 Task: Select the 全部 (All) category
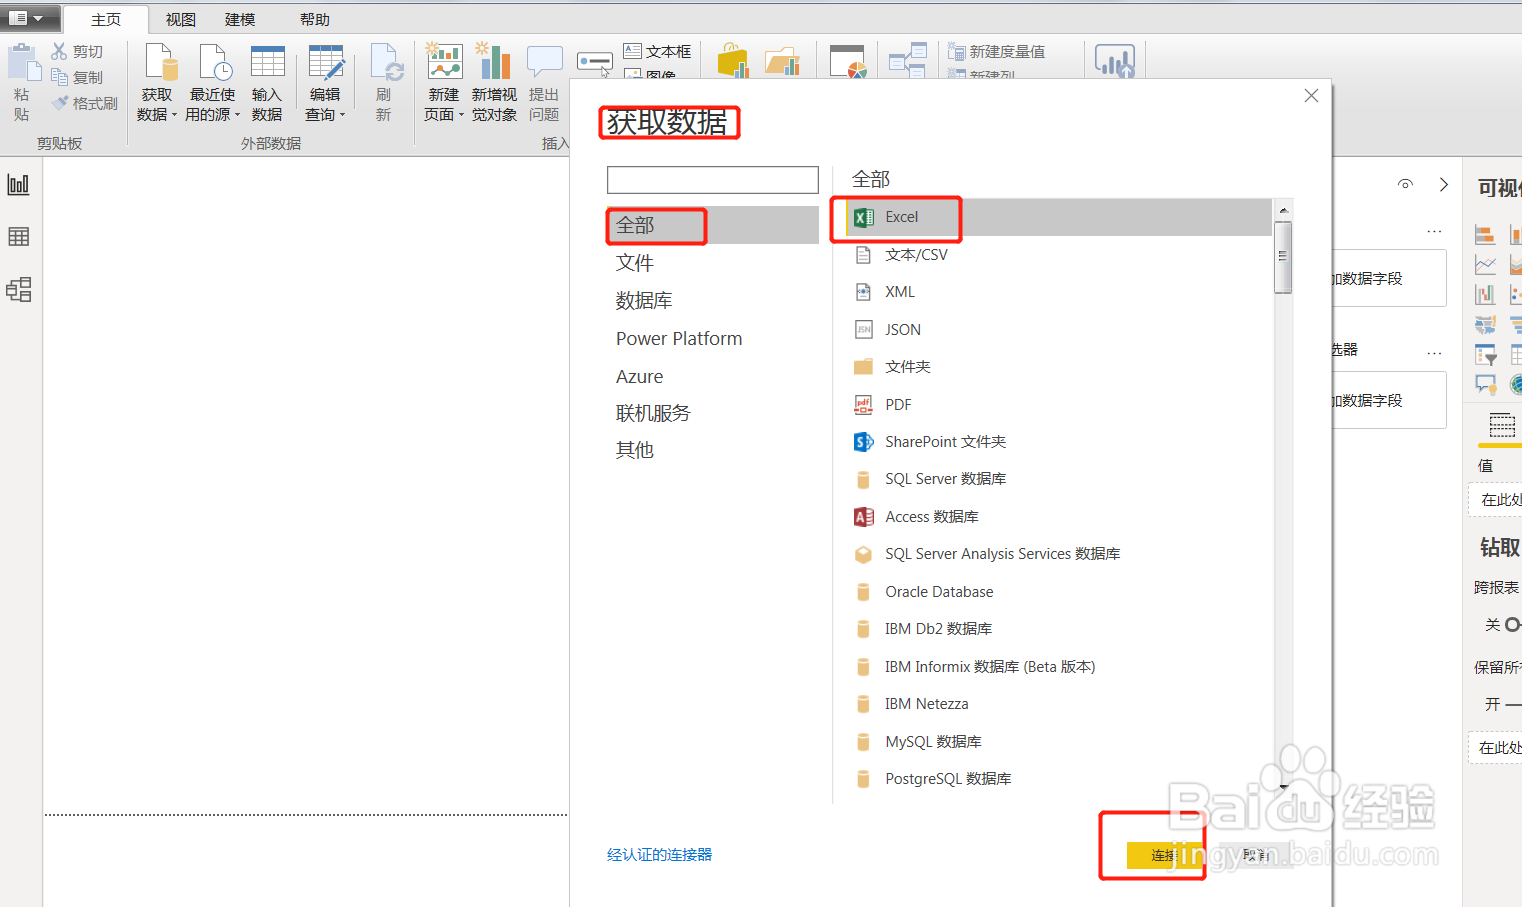(713, 225)
